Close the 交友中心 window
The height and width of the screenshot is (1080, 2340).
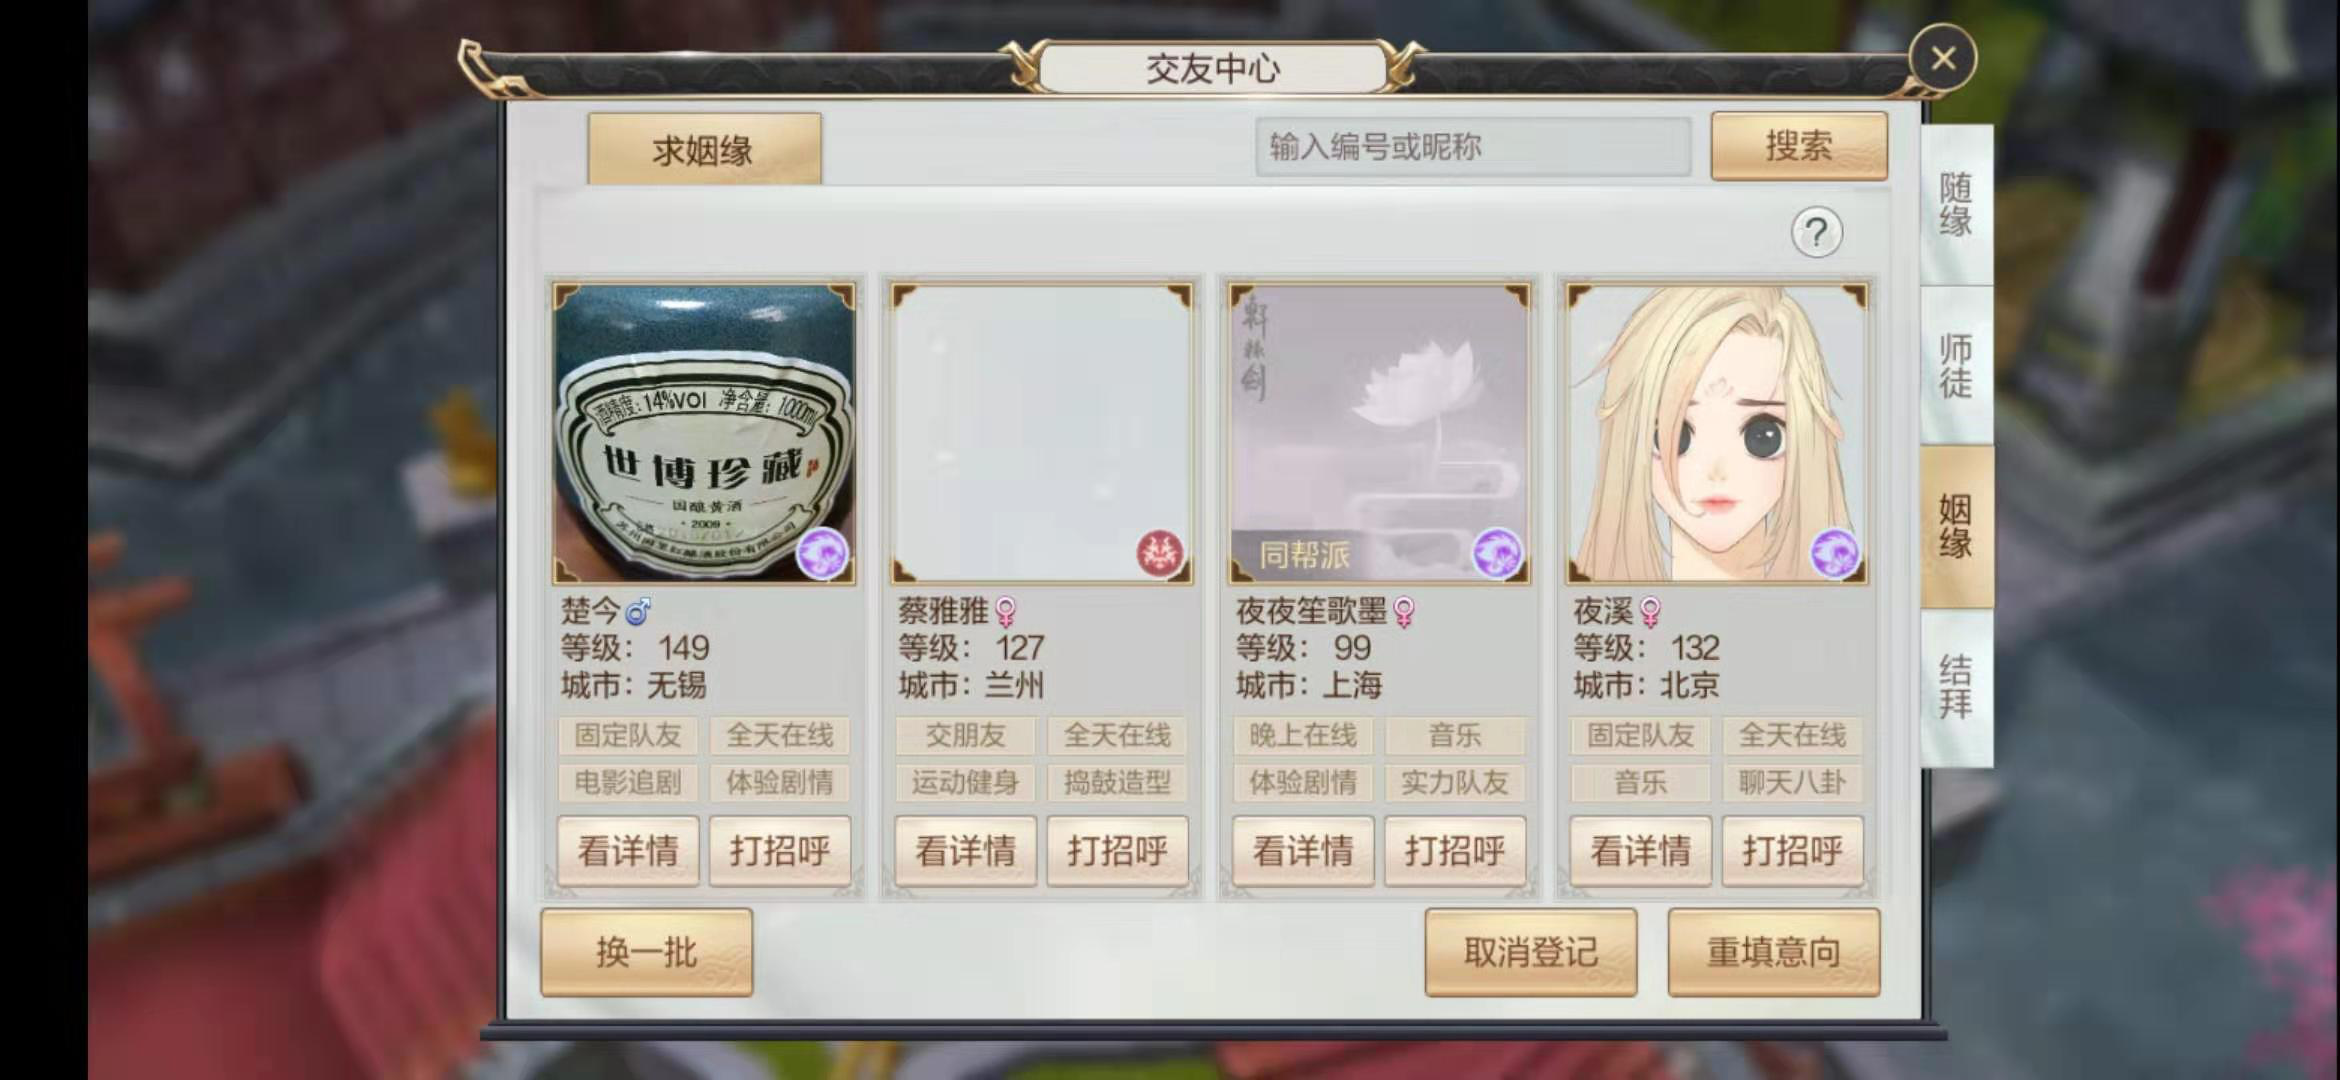pyautogui.click(x=1942, y=58)
